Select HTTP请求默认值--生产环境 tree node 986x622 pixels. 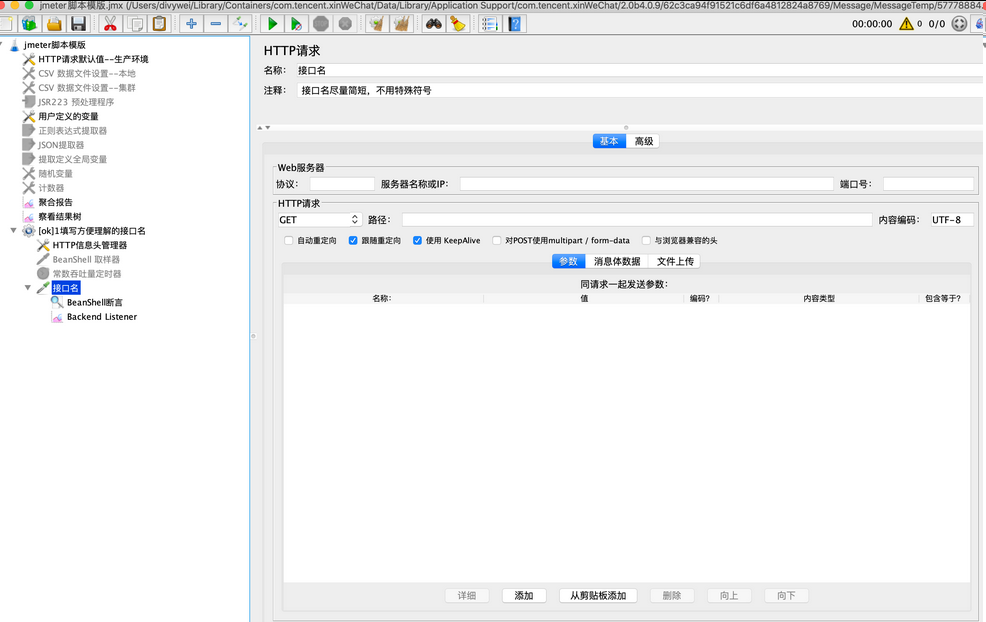coord(93,59)
